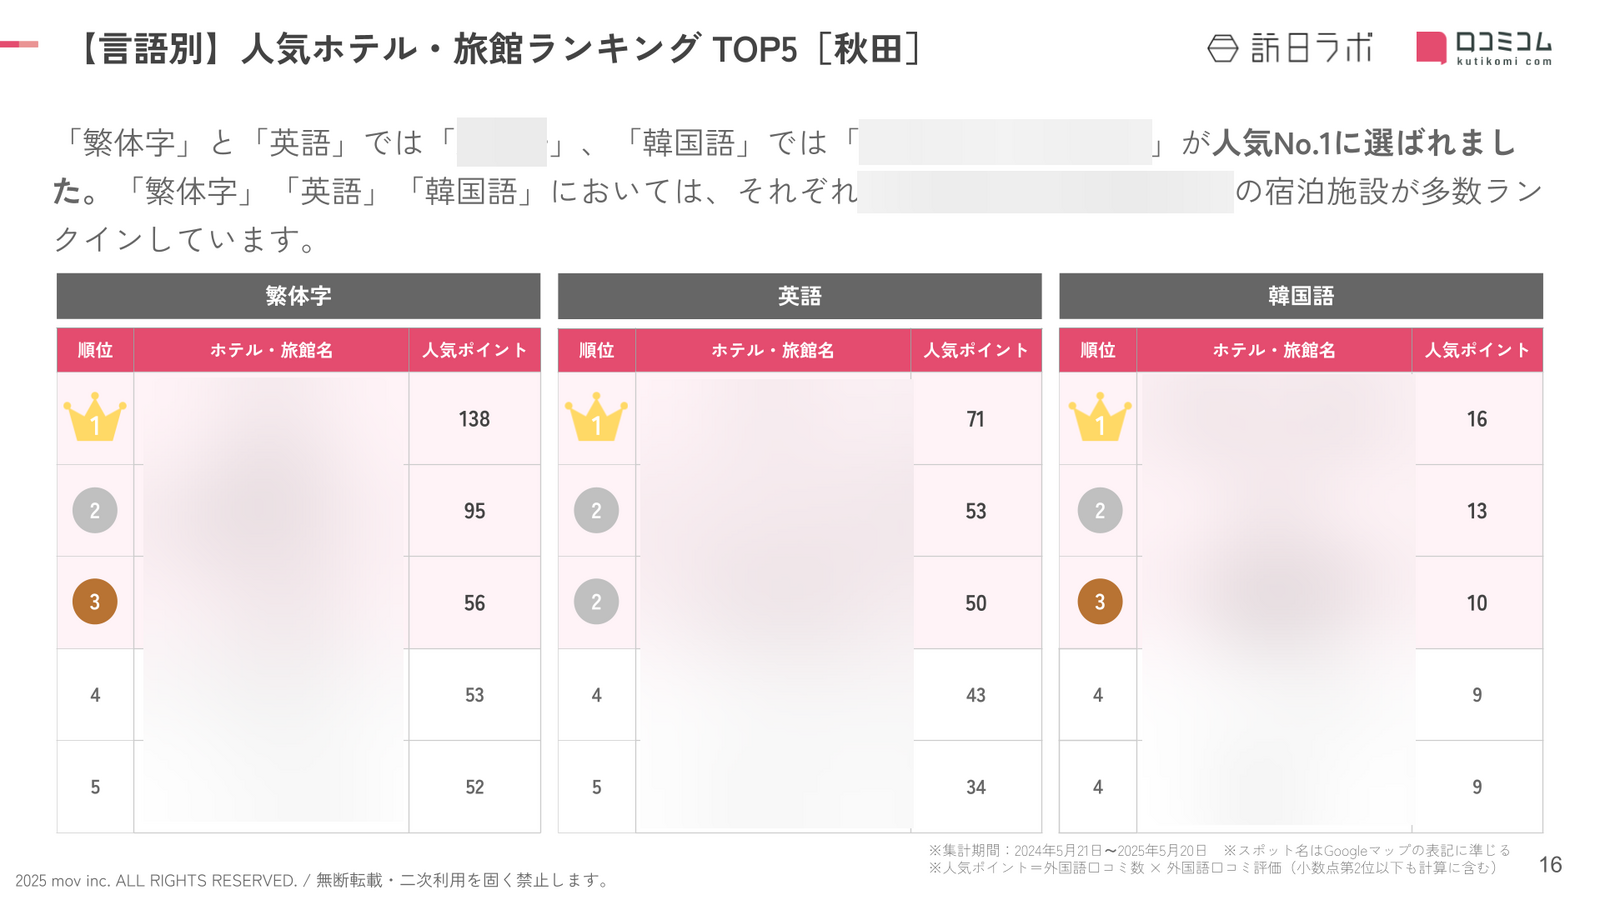The width and height of the screenshot is (1600, 900).
Task: Click the page number 16
Action: [1550, 865]
